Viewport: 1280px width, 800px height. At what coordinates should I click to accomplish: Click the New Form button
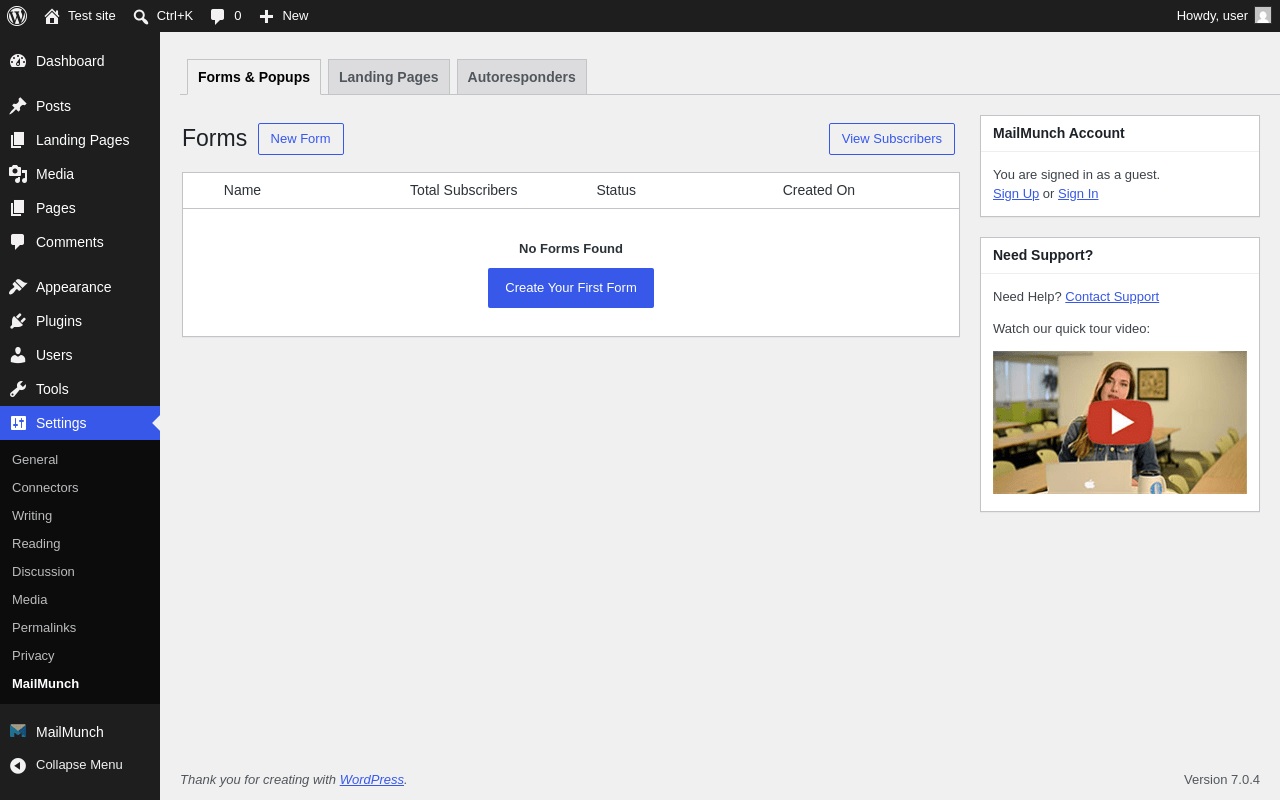point(301,139)
